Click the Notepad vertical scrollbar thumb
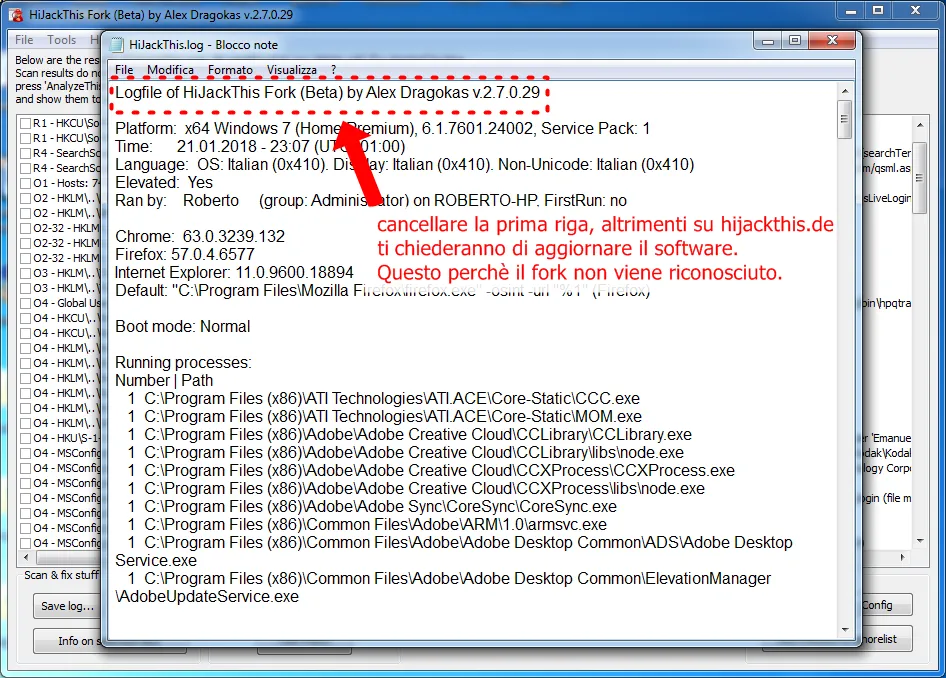Image resolution: width=946 pixels, height=678 pixels. pyautogui.click(x=845, y=119)
